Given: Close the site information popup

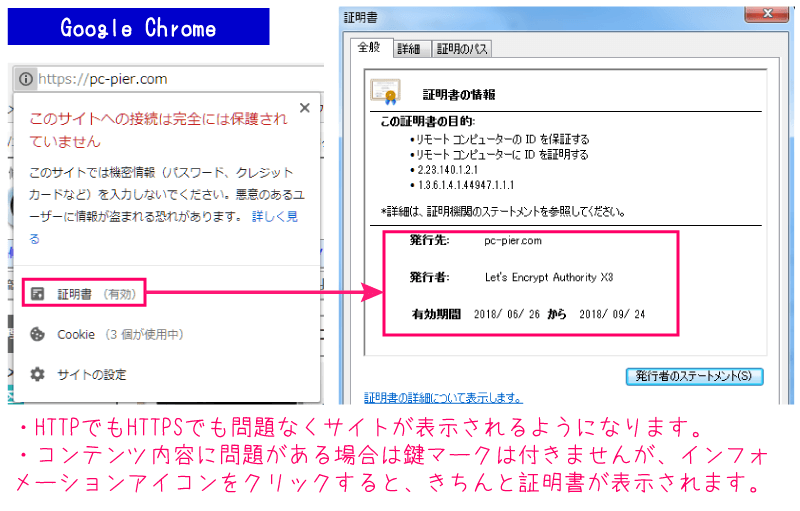Looking at the screenshot, I should (305, 108).
